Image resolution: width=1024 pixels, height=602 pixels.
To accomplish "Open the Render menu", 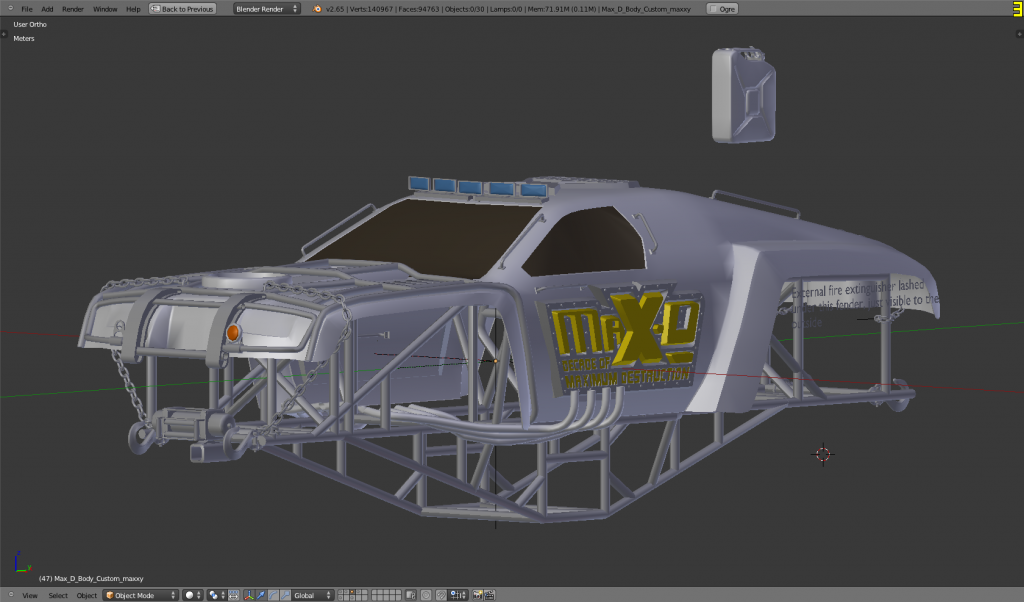I will pyautogui.click(x=72, y=9).
